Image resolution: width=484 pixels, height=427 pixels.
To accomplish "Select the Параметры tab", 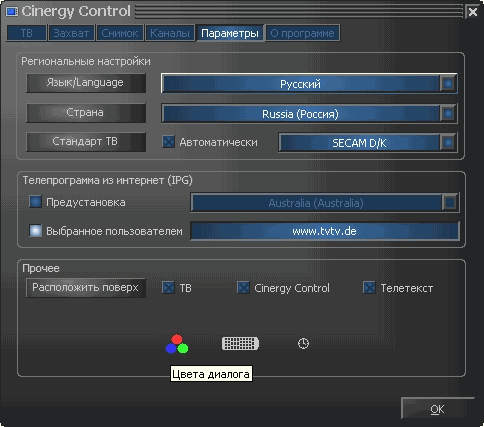I will pos(230,33).
